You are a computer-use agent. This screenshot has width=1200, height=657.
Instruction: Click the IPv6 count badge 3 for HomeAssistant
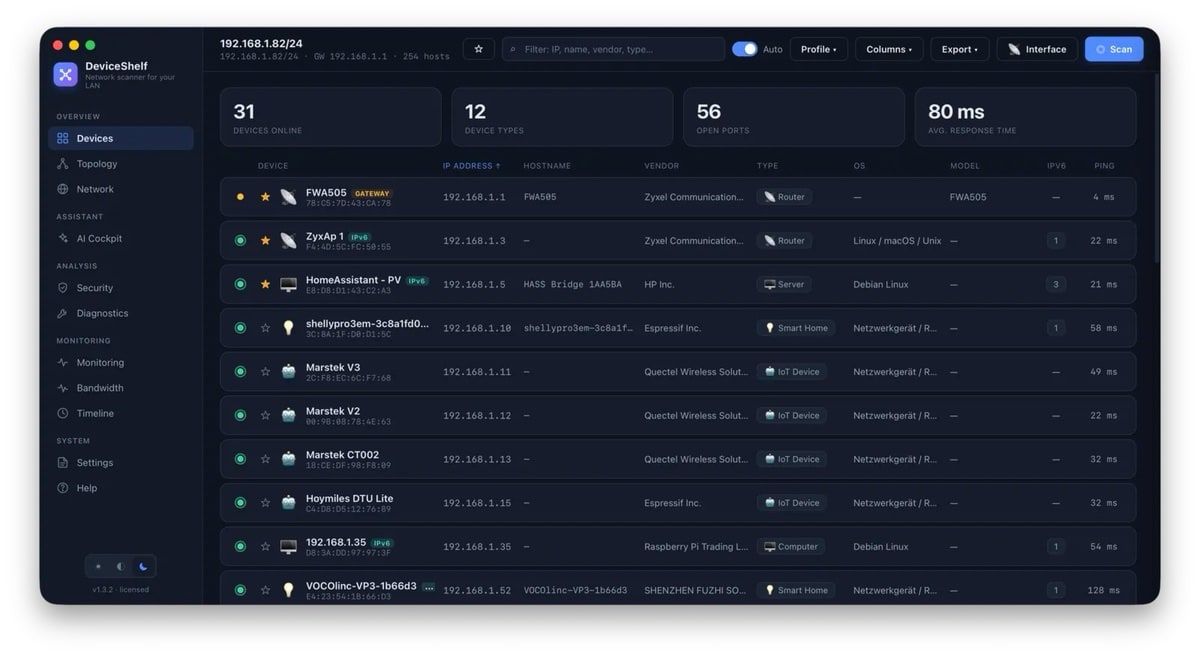1056,284
